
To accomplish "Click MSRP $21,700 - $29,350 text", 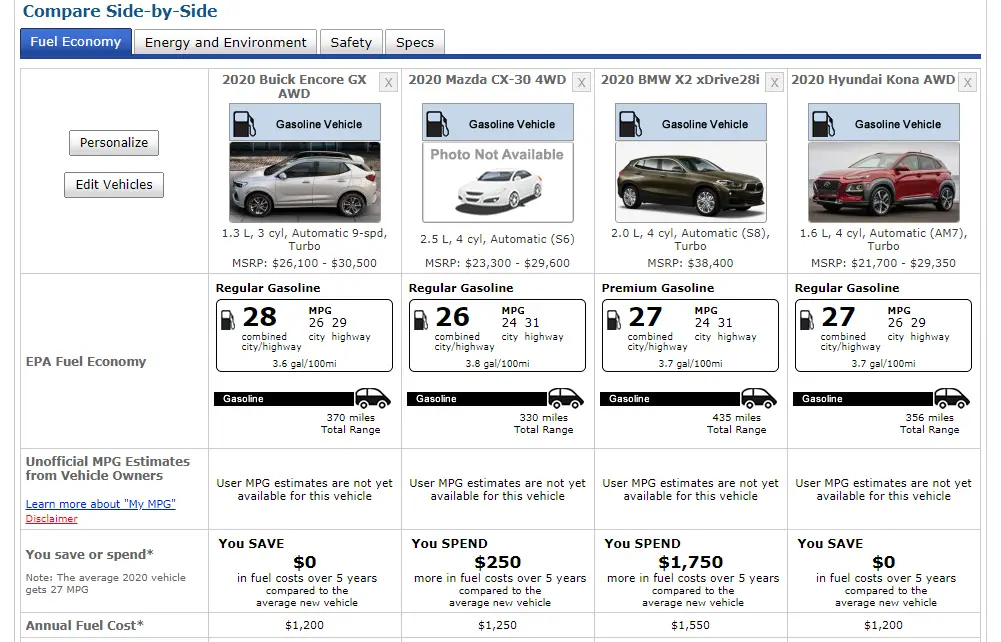I will [884, 263].
